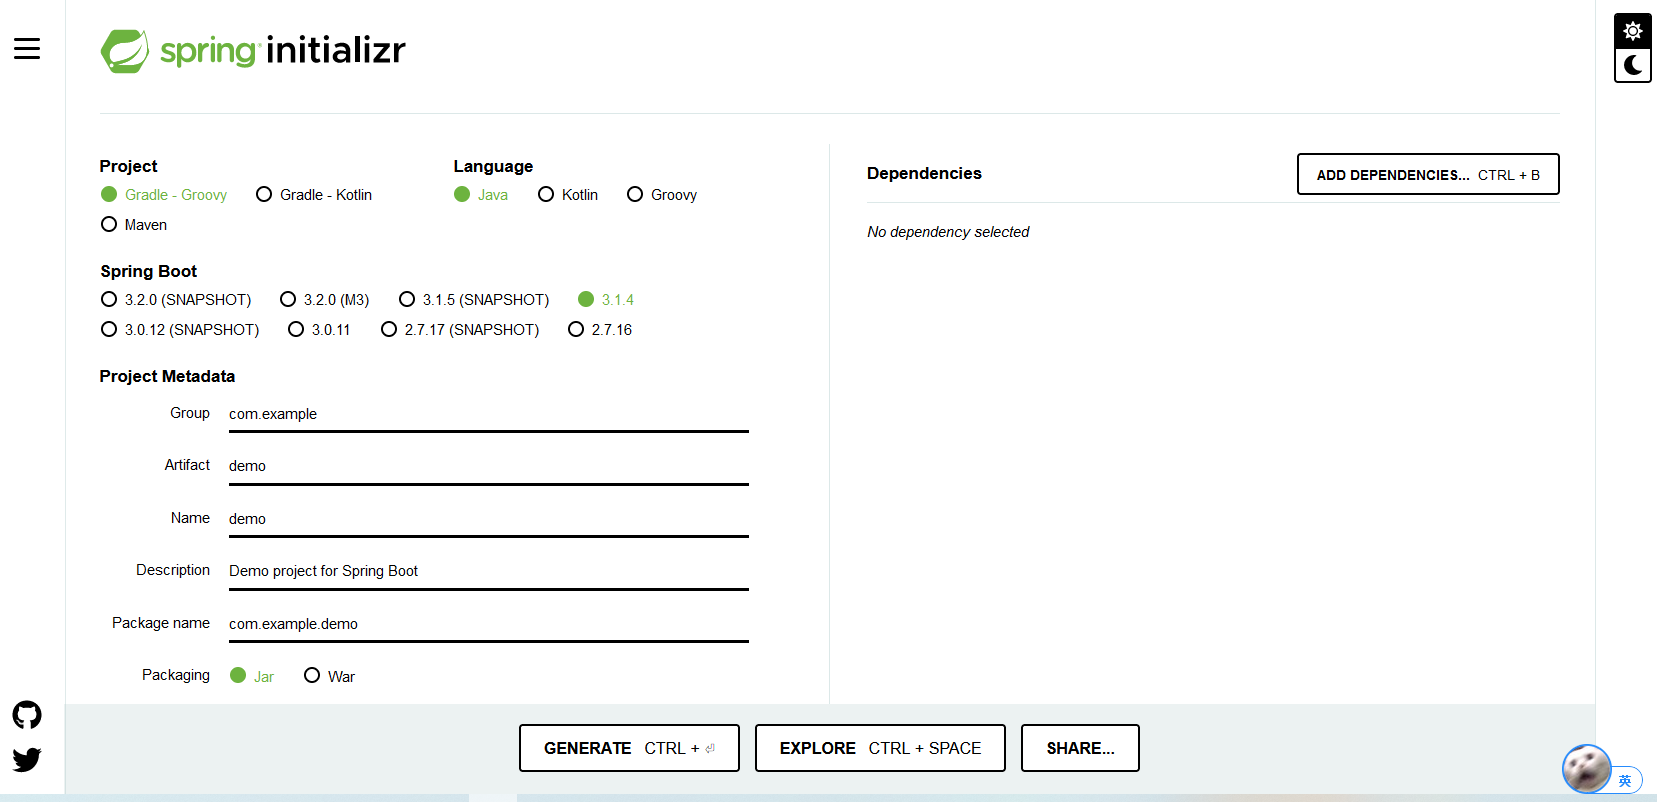1657x802 pixels.
Task: Select Spring Boot 3.2.0 (M3)
Action: click(325, 300)
